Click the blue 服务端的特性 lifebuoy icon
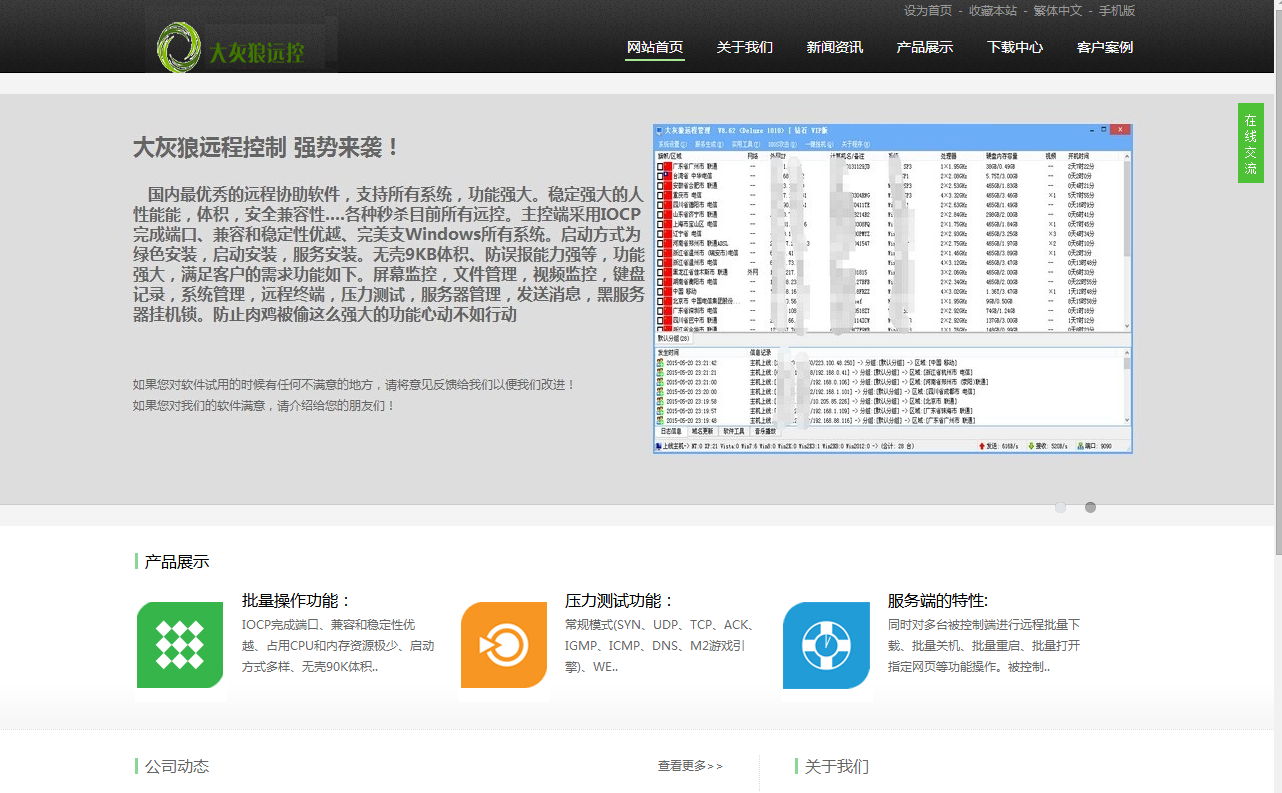The image size is (1282, 793). (x=825, y=646)
